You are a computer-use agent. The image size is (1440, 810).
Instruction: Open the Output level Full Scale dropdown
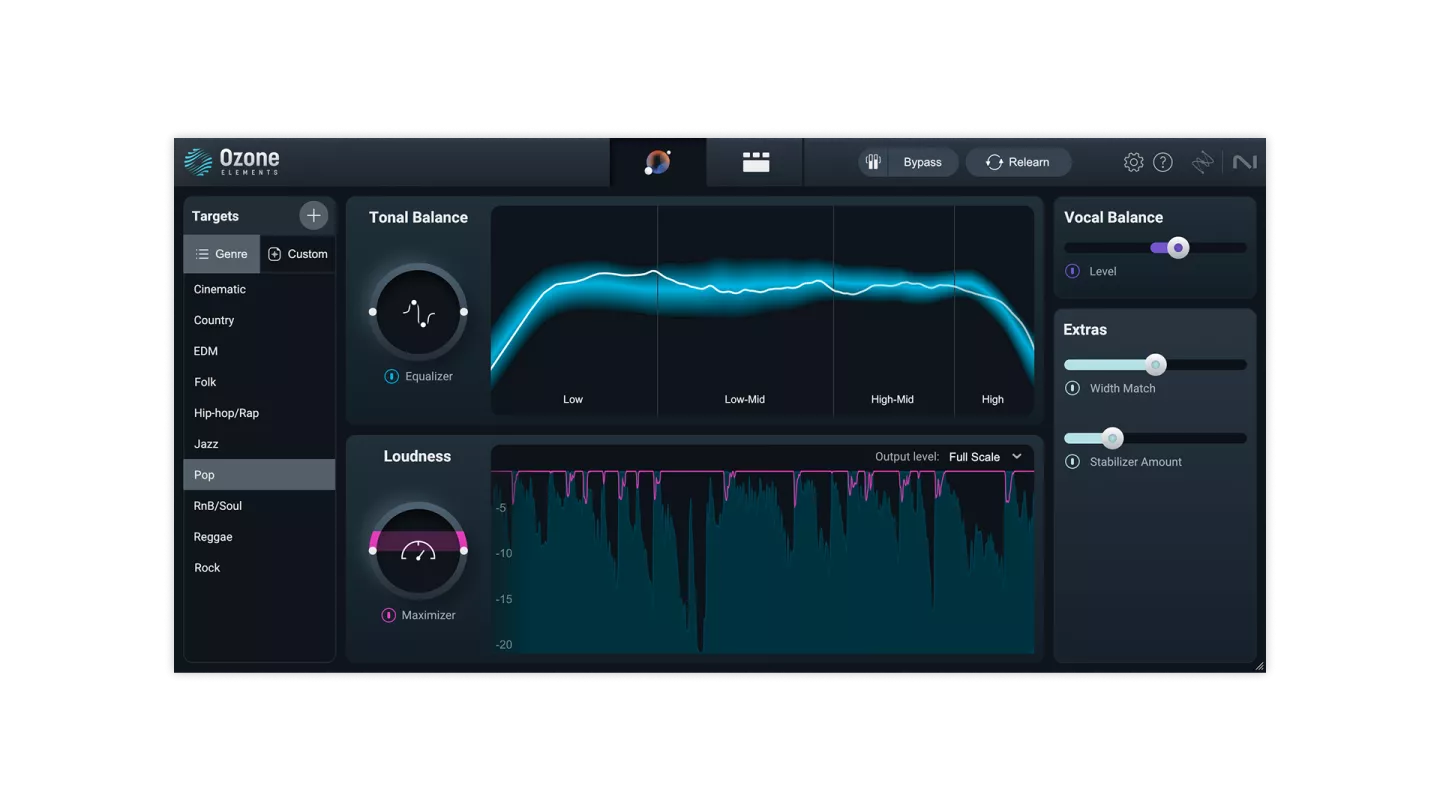coord(985,457)
